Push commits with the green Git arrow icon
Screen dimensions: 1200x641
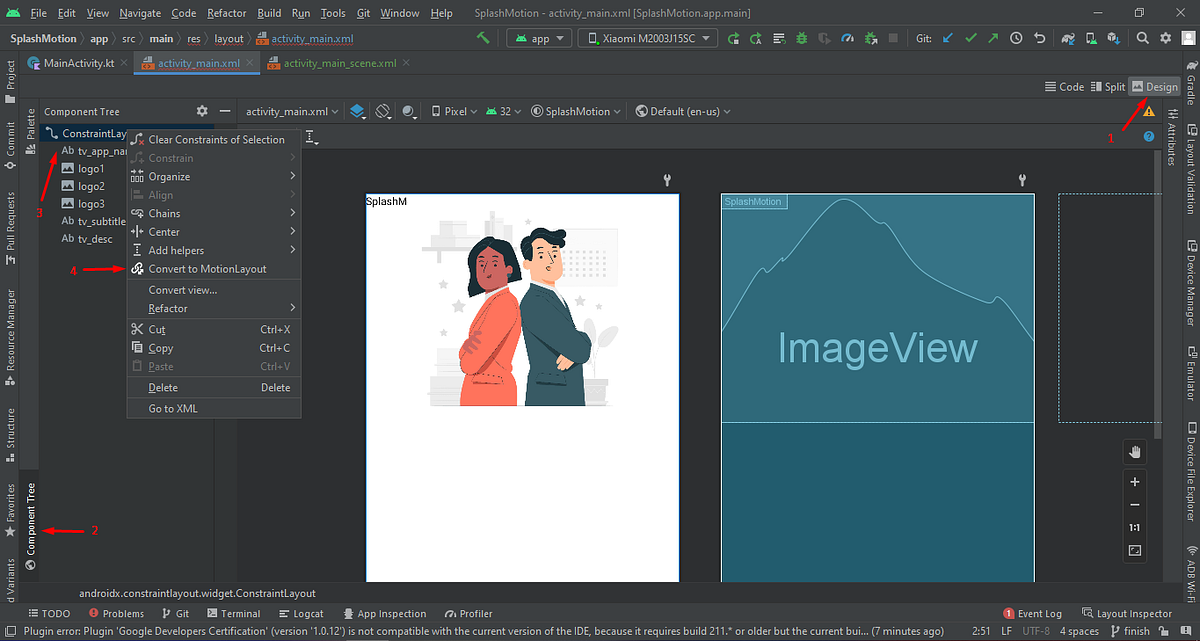[x=992, y=37]
